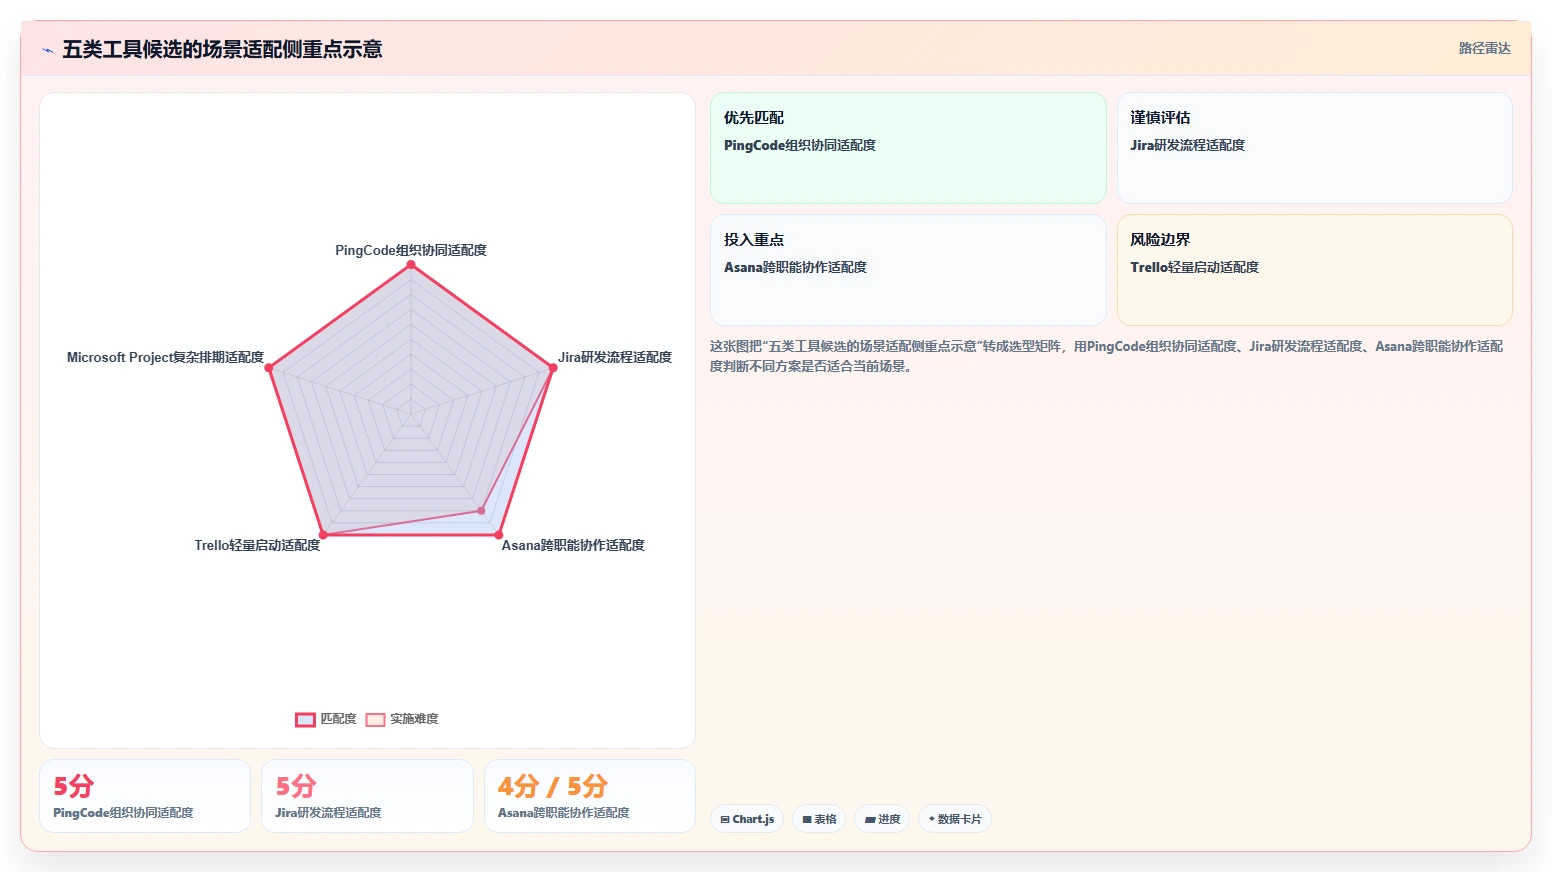Click the axis label Asana跨职能协作适配度 below the radar
Image resolution: width=1552 pixels, height=872 pixels.
tap(573, 545)
